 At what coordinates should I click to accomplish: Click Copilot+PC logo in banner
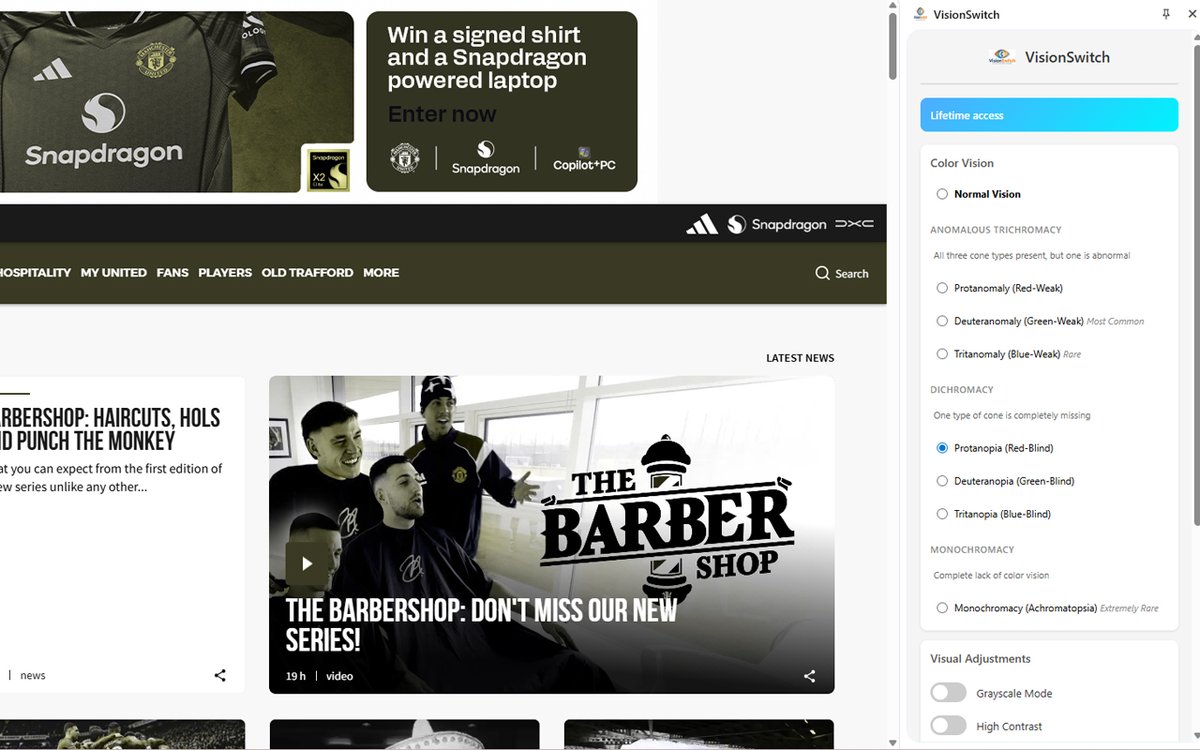585,159
